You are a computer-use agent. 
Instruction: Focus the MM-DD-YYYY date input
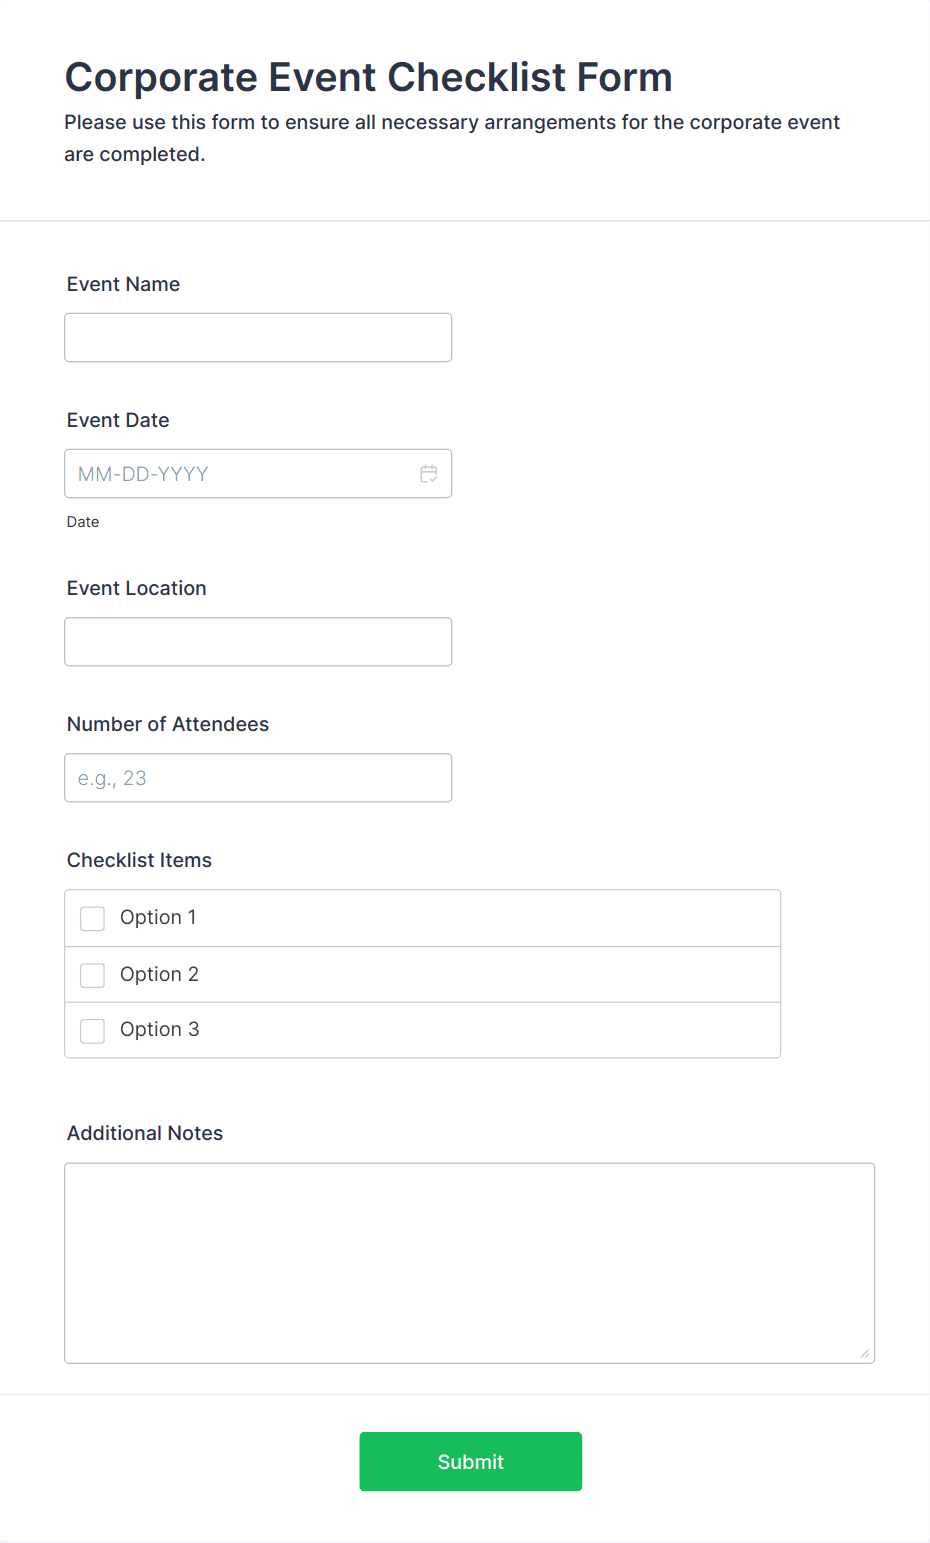240,474
